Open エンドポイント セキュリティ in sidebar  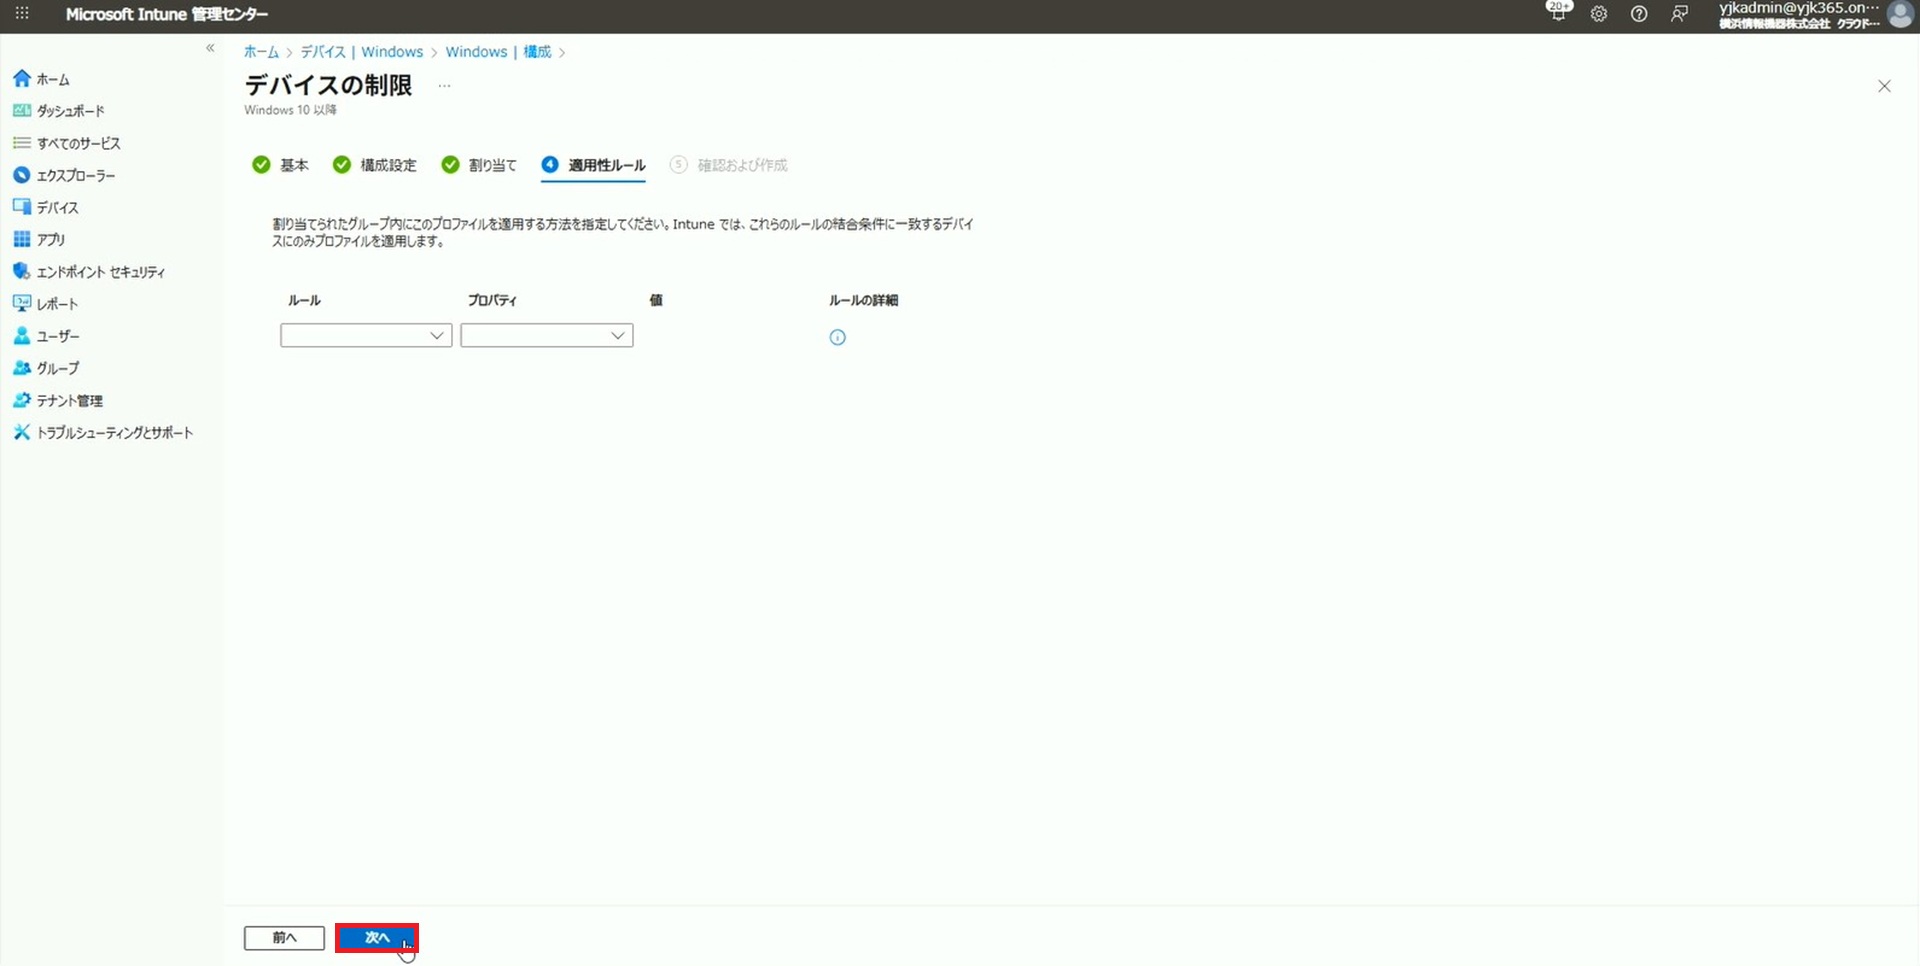coord(100,272)
